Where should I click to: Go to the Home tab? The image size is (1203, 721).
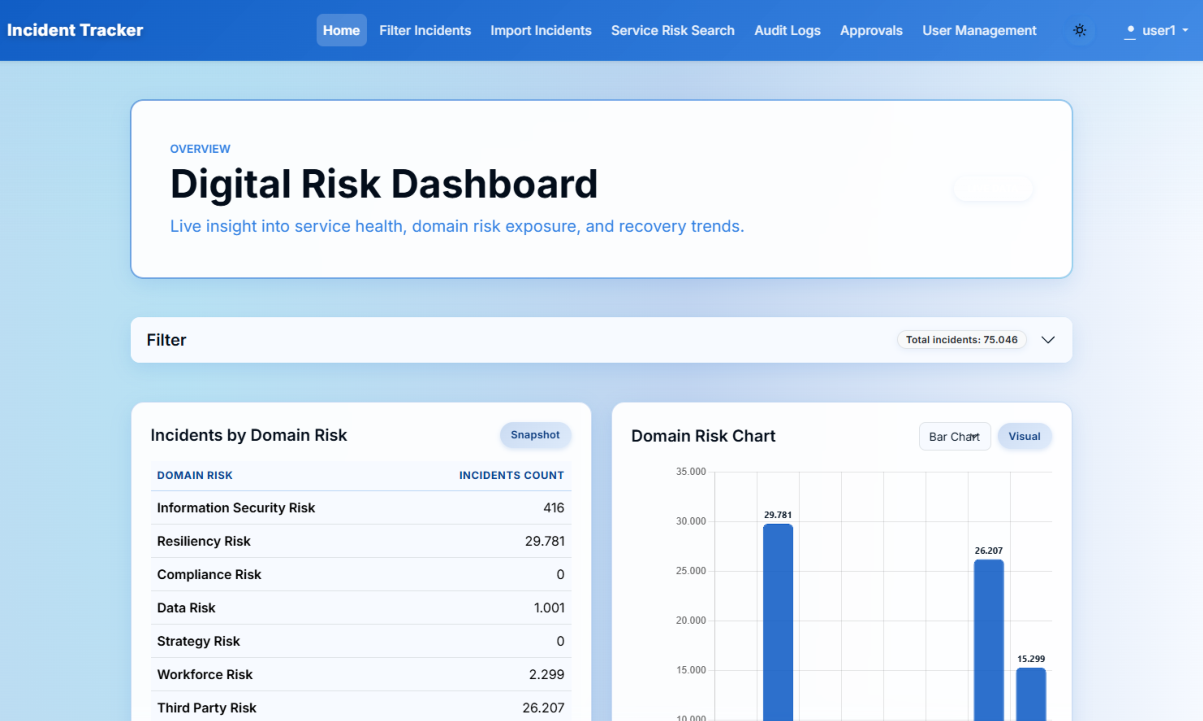pos(341,30)
